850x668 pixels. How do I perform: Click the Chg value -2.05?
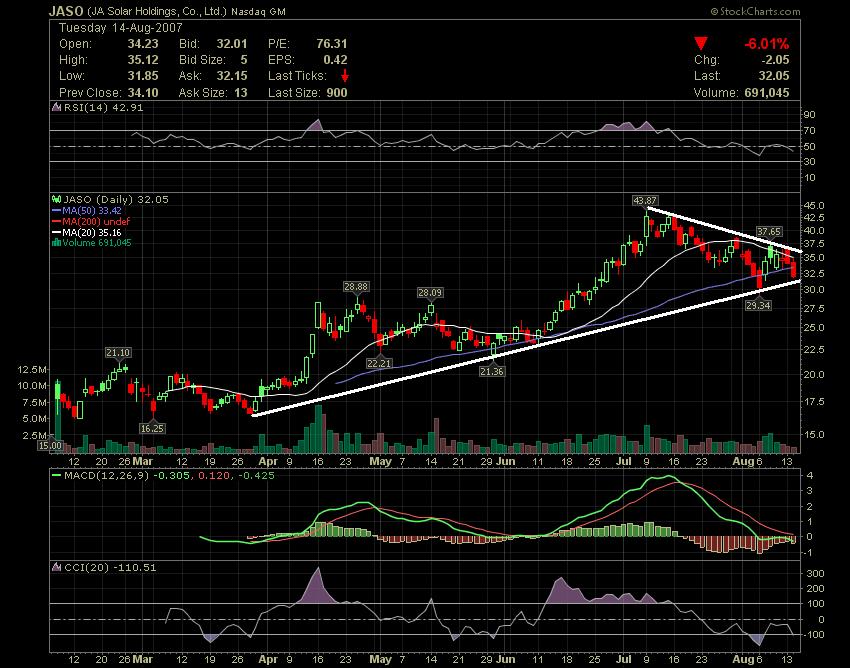click(774, 60)
